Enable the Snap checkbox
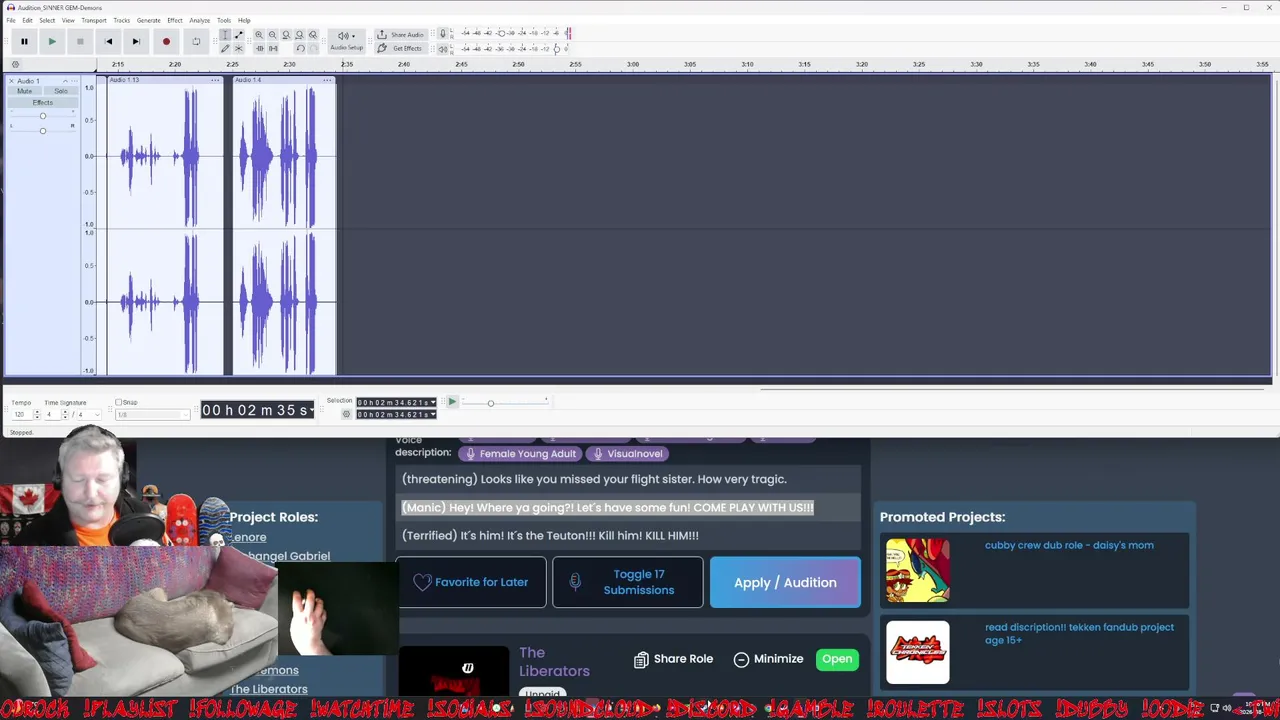The height and width of the screenshot is (720, 1280). [119, 402]
